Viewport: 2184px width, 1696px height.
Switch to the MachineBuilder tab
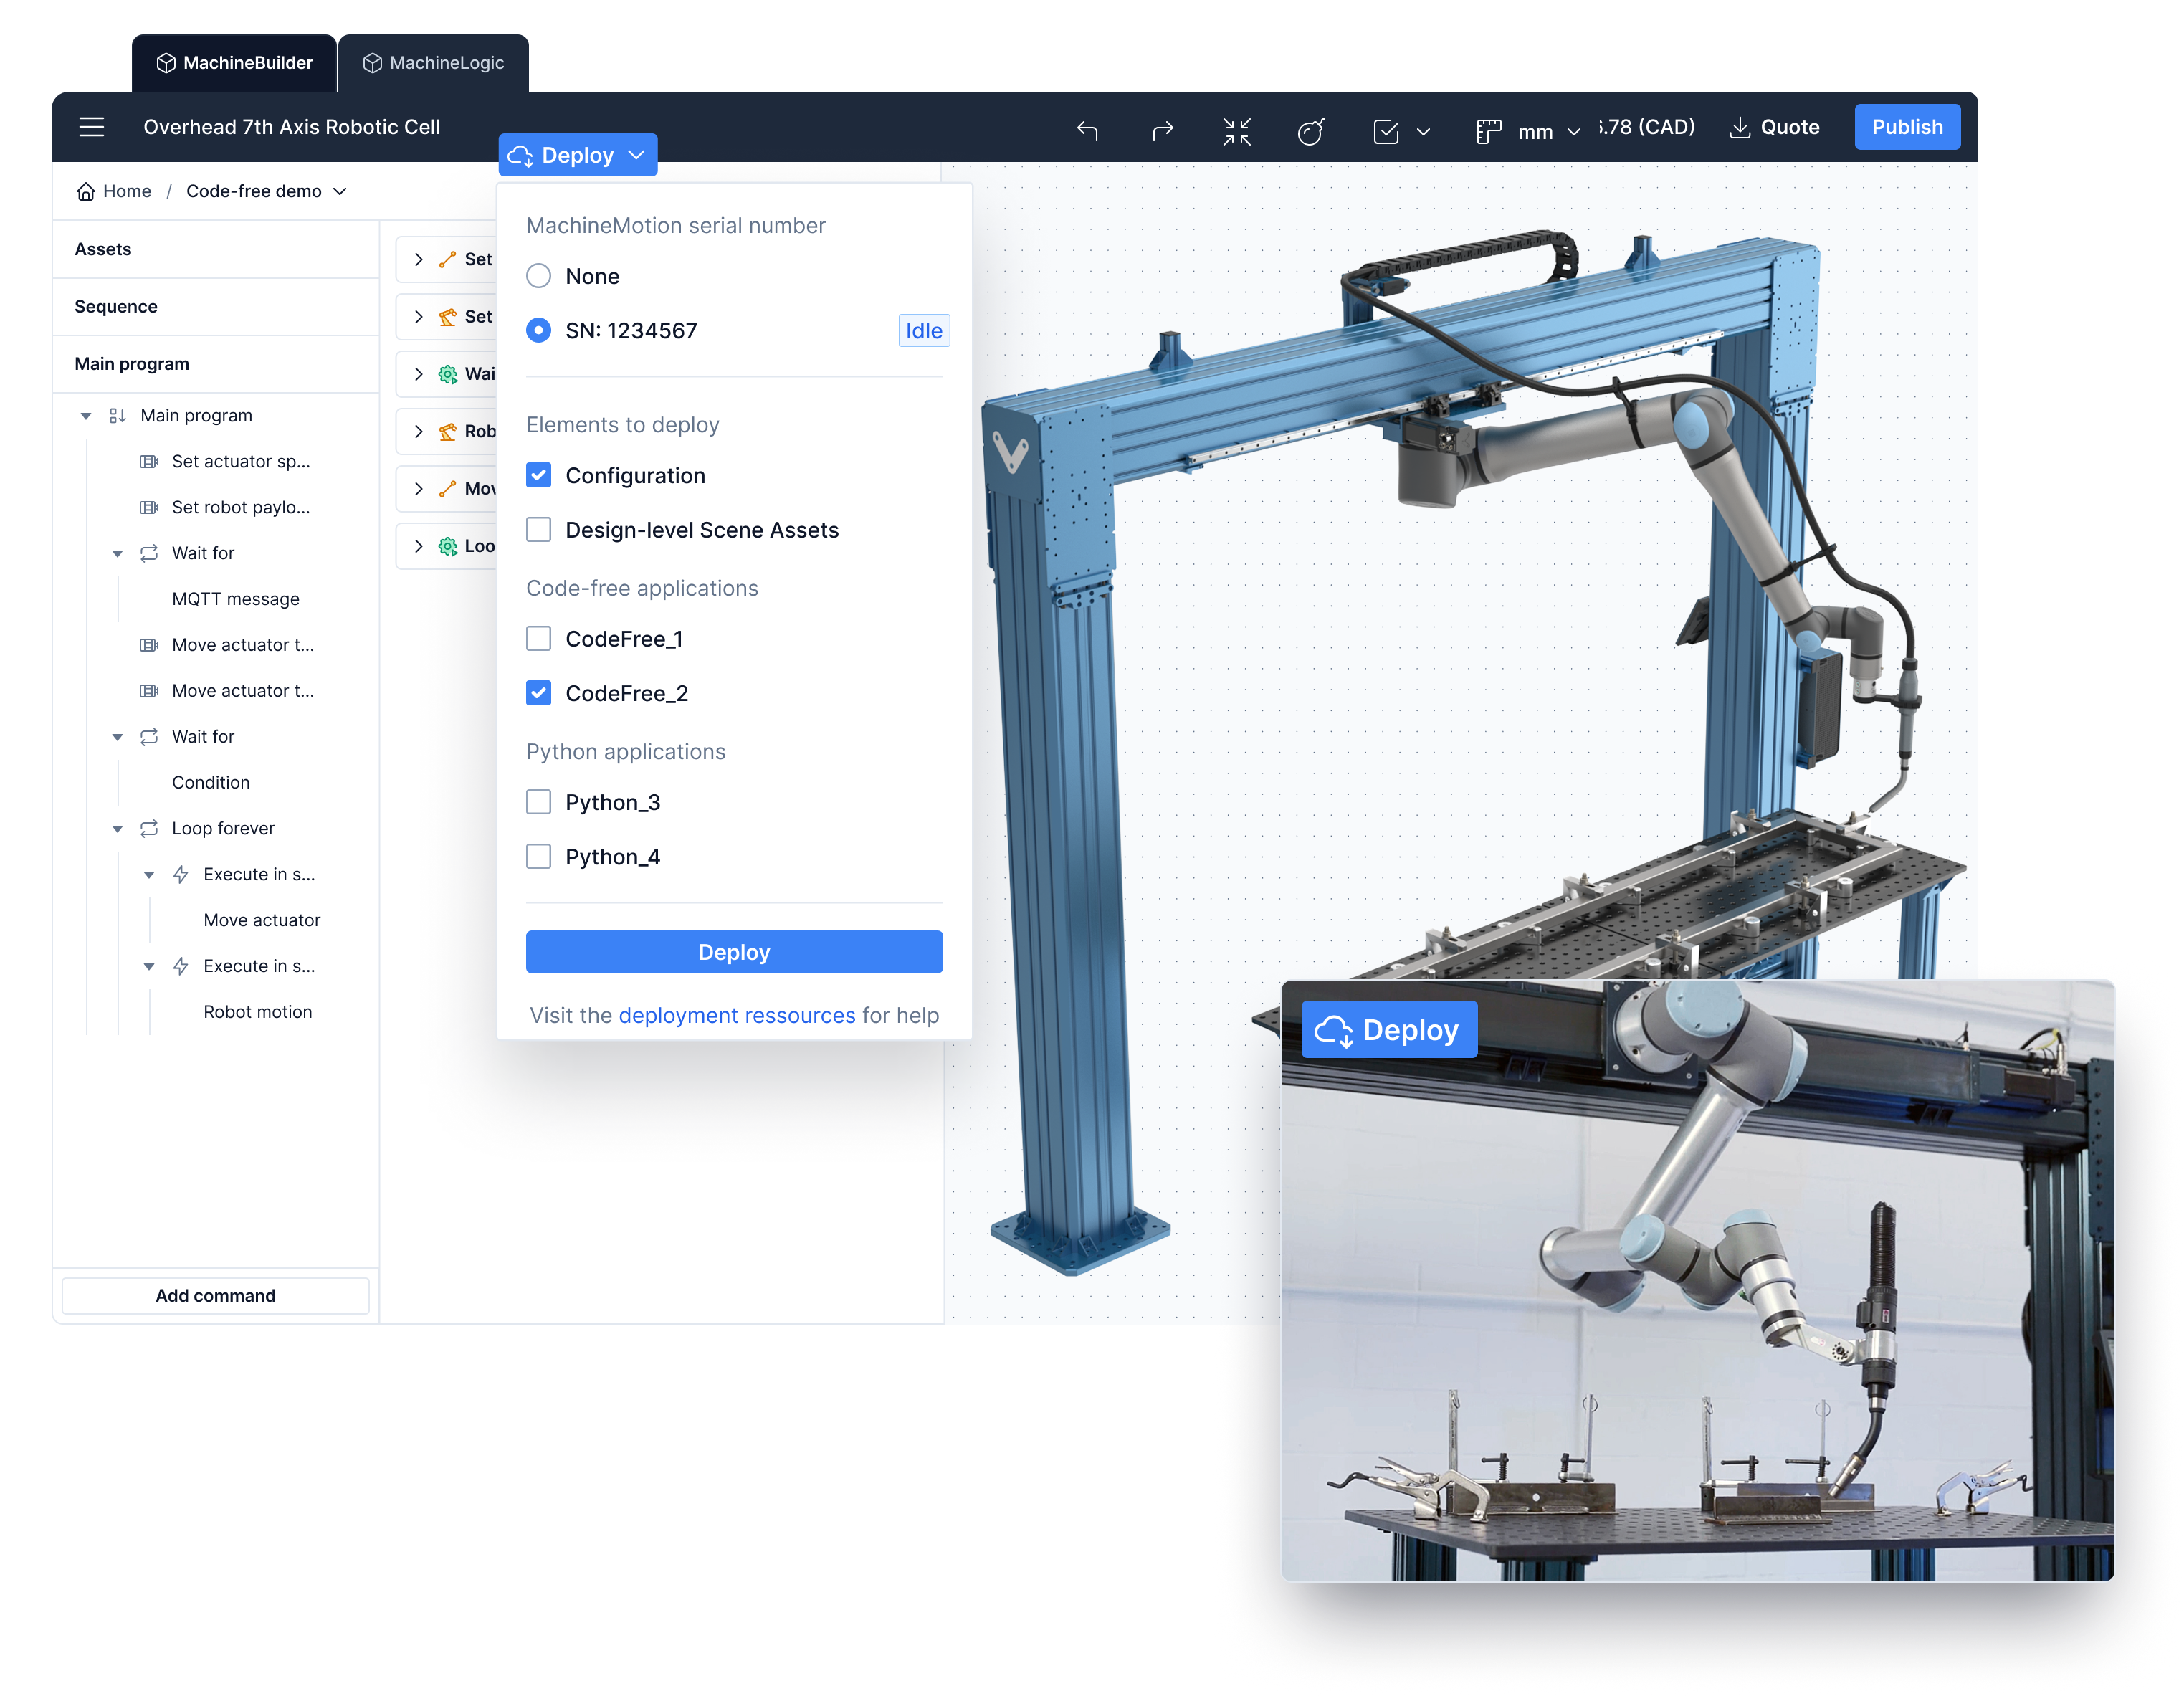(234, 63)
